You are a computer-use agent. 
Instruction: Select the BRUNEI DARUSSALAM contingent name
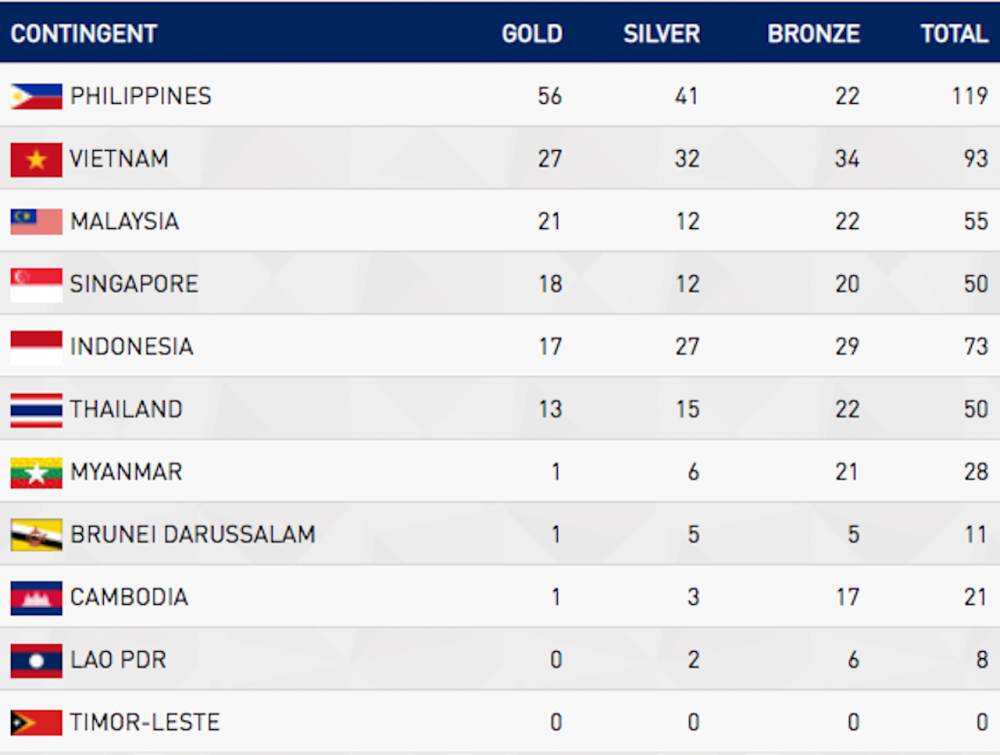[193, 534]
